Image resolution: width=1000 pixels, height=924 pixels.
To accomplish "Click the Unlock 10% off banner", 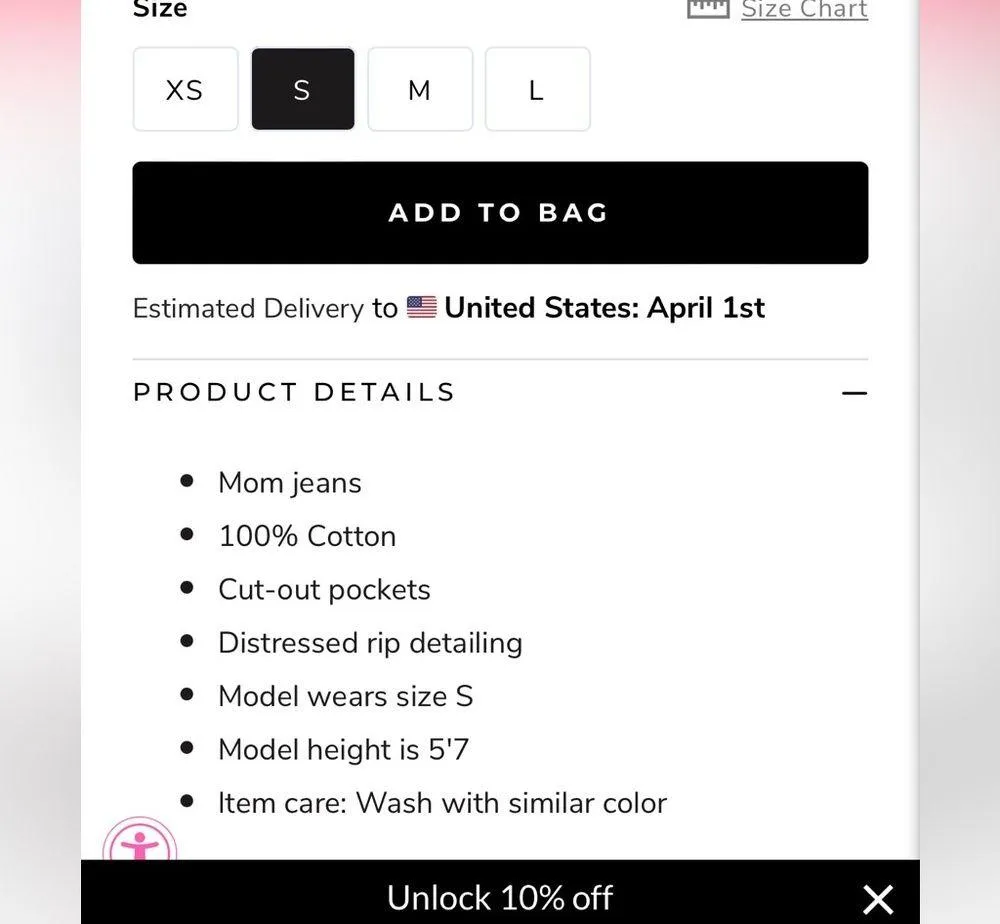I will [499, 896].
